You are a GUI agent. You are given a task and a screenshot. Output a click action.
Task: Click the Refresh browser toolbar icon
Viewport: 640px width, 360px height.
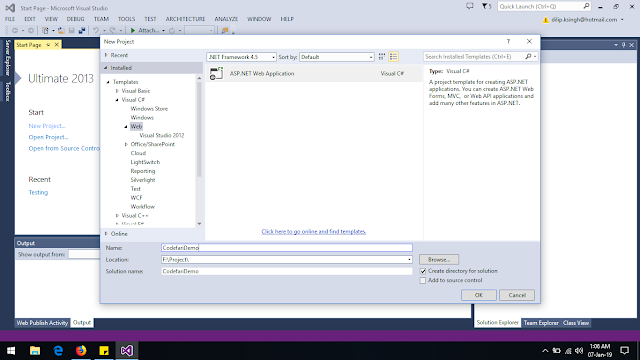(x=172, y=31)
